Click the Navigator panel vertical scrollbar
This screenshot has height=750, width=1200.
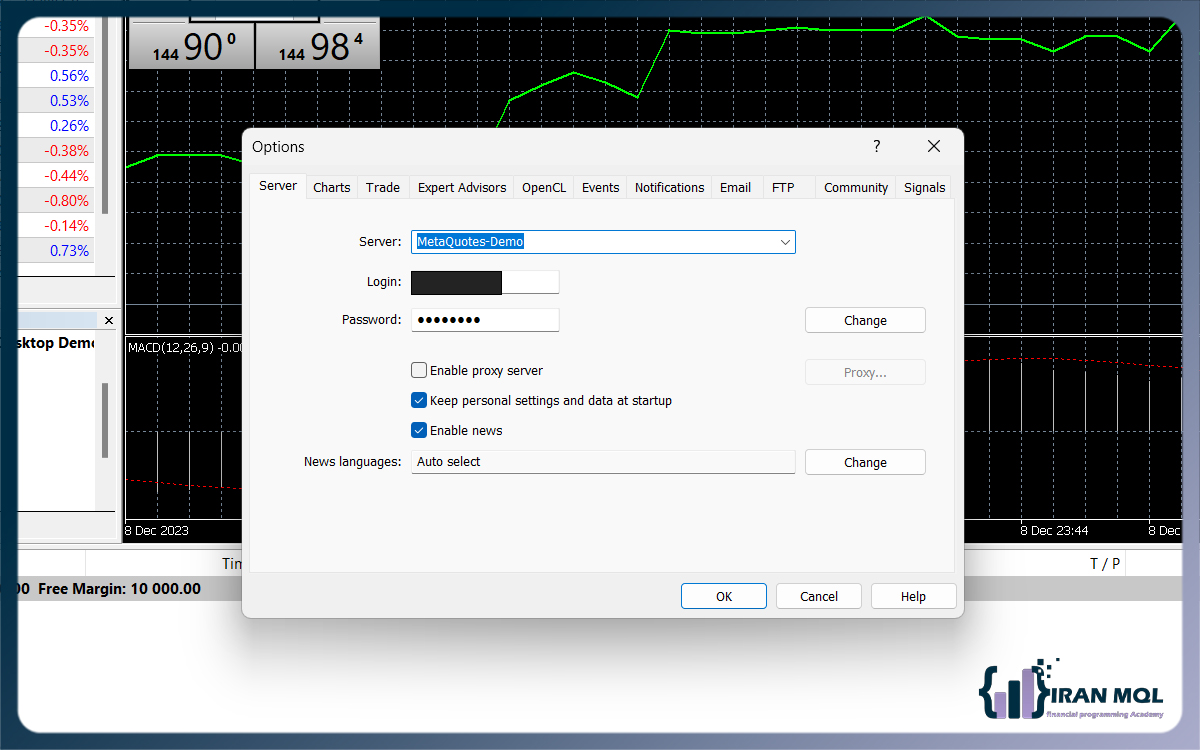point(105,420)
